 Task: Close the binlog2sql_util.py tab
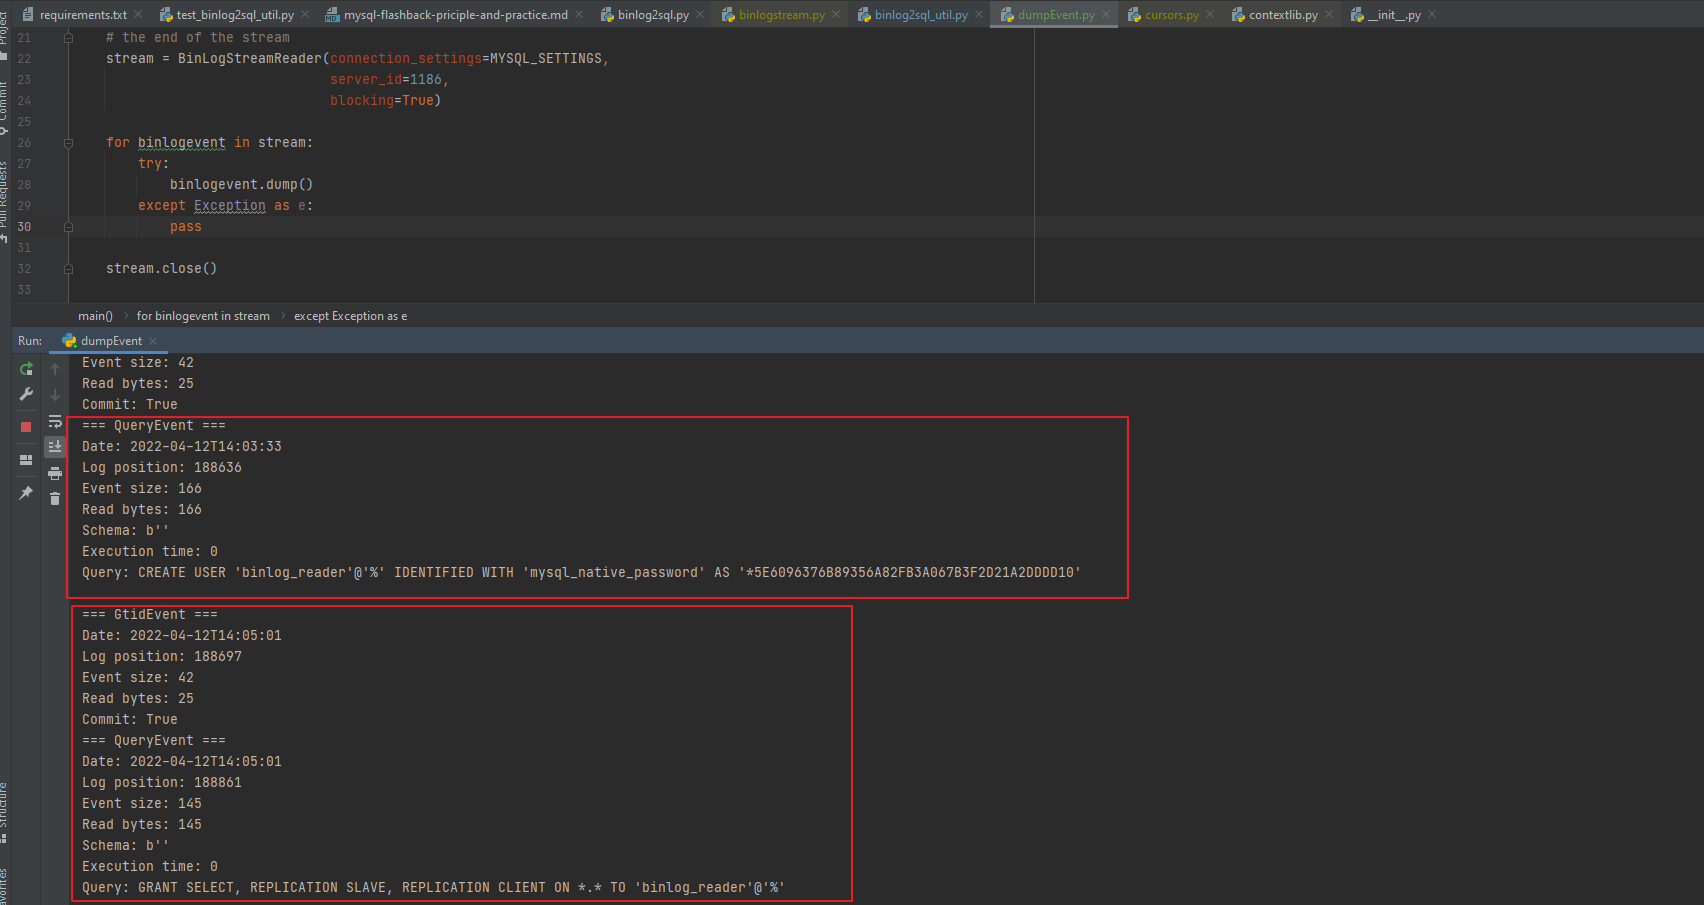tap(979, 14)
